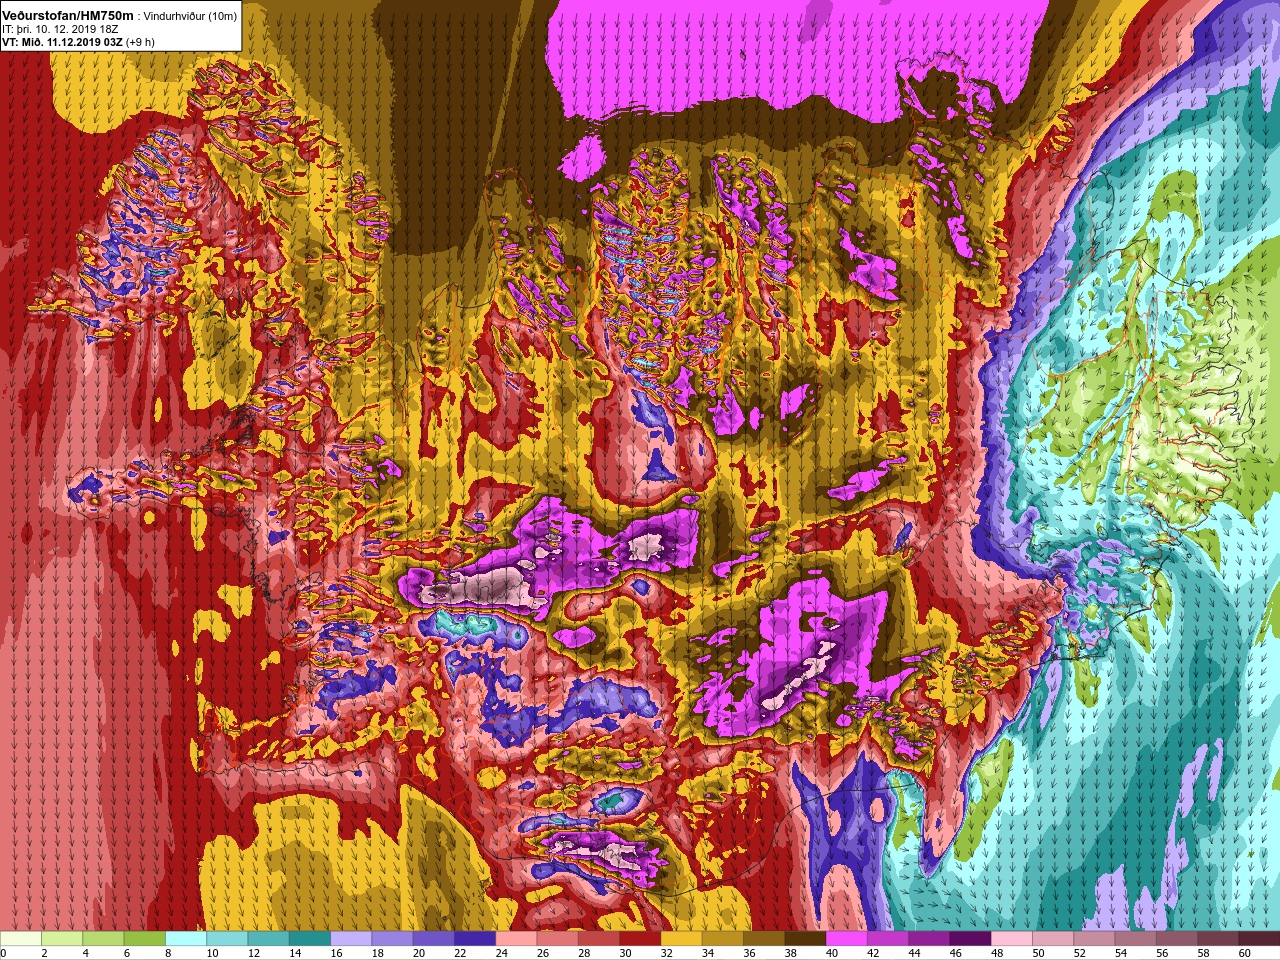Select the 38–40 dark brown legend swatch
This screenshot has height=960, width=1280.
click(x=805, y=939)
